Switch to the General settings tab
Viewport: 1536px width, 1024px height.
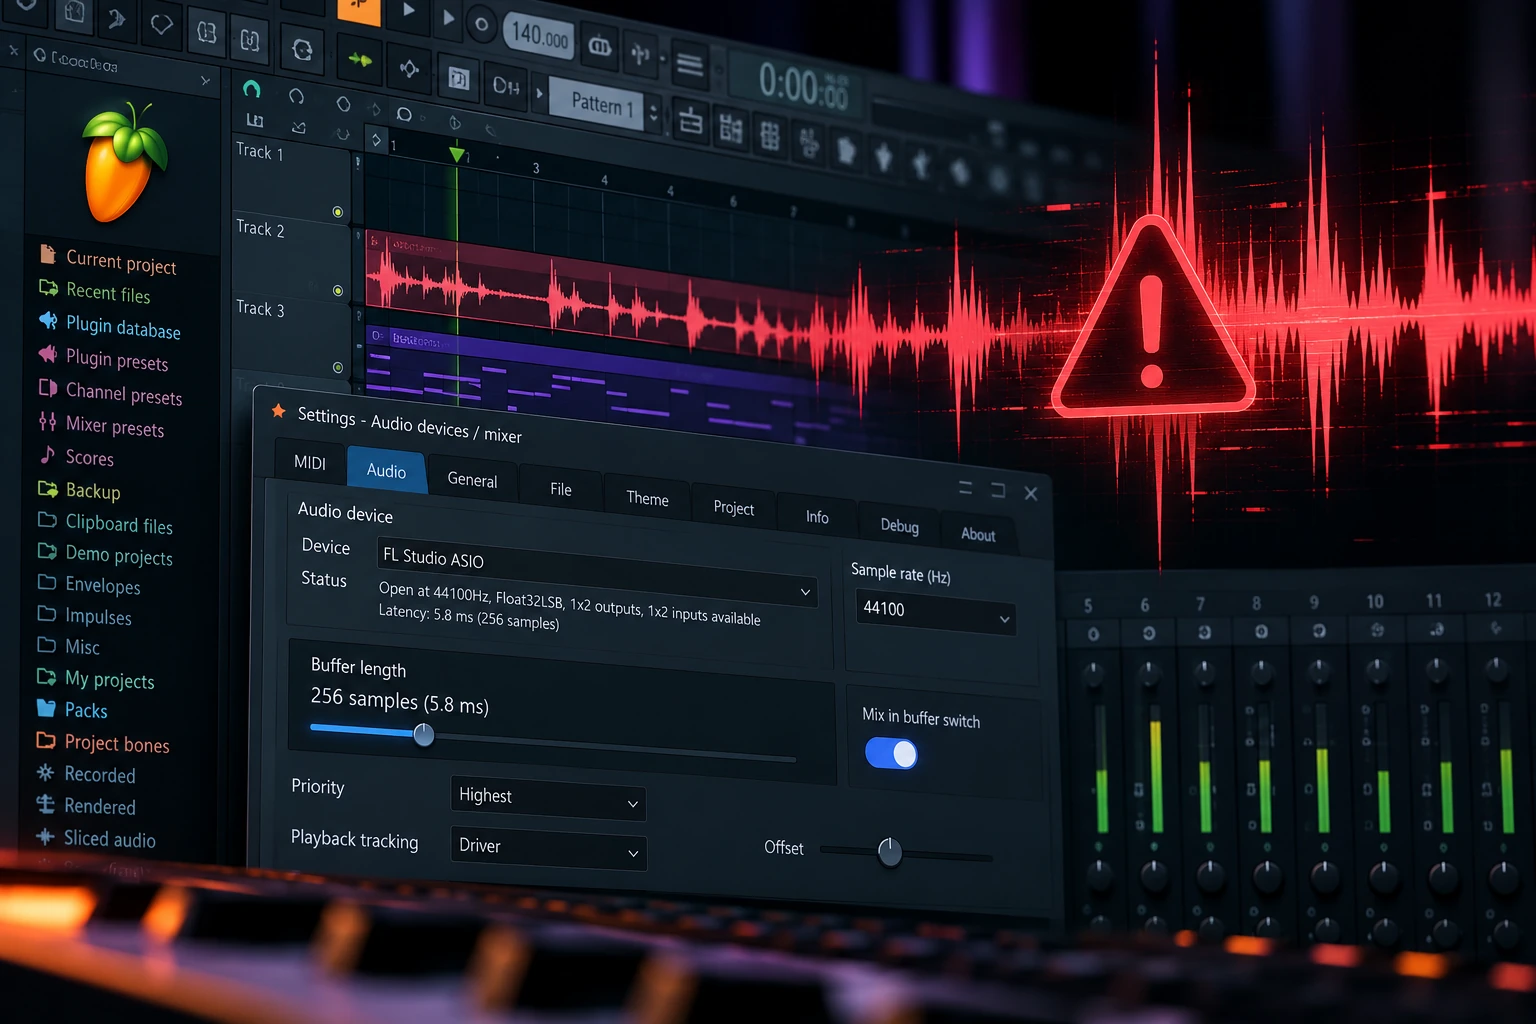pyautogui.click(x=472, y=480)
